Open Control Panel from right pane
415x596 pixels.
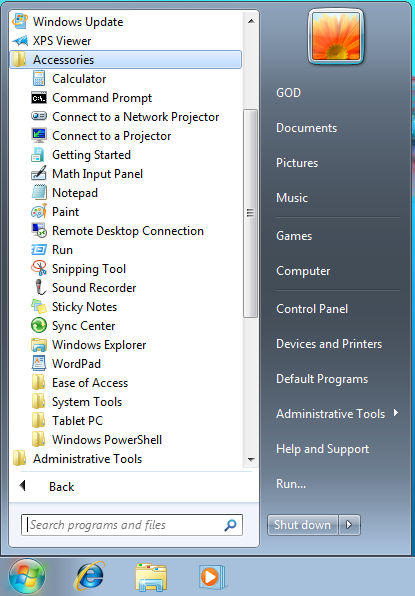(312, 309)
